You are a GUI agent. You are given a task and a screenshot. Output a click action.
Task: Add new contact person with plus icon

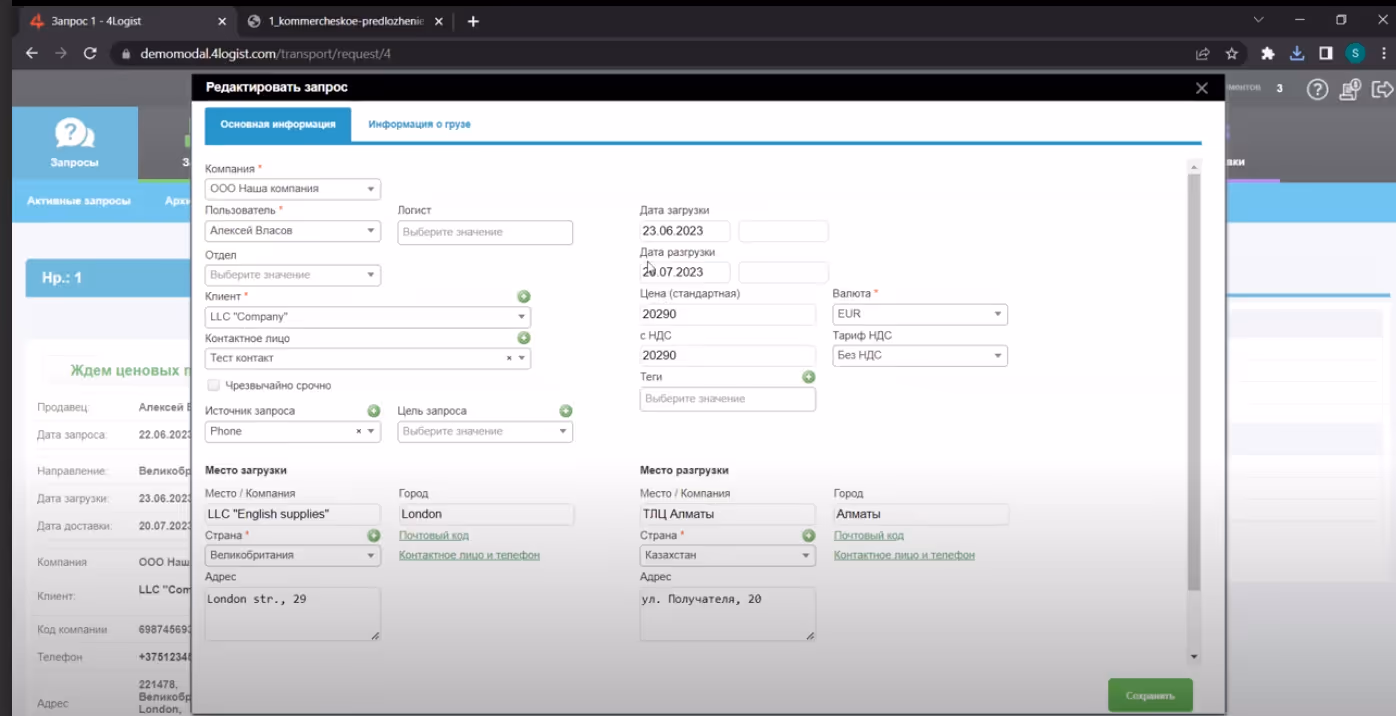pos(523,339)
